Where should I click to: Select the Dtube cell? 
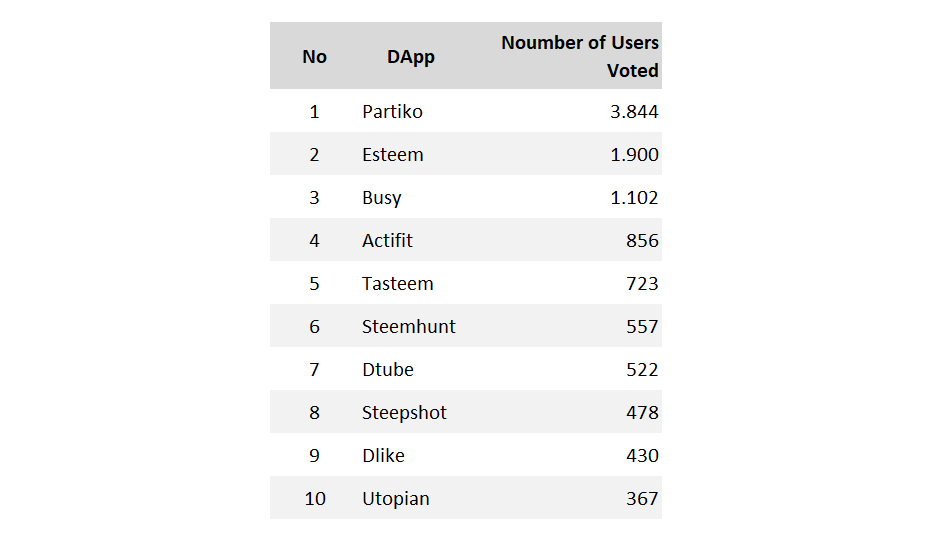click(387, 370)
